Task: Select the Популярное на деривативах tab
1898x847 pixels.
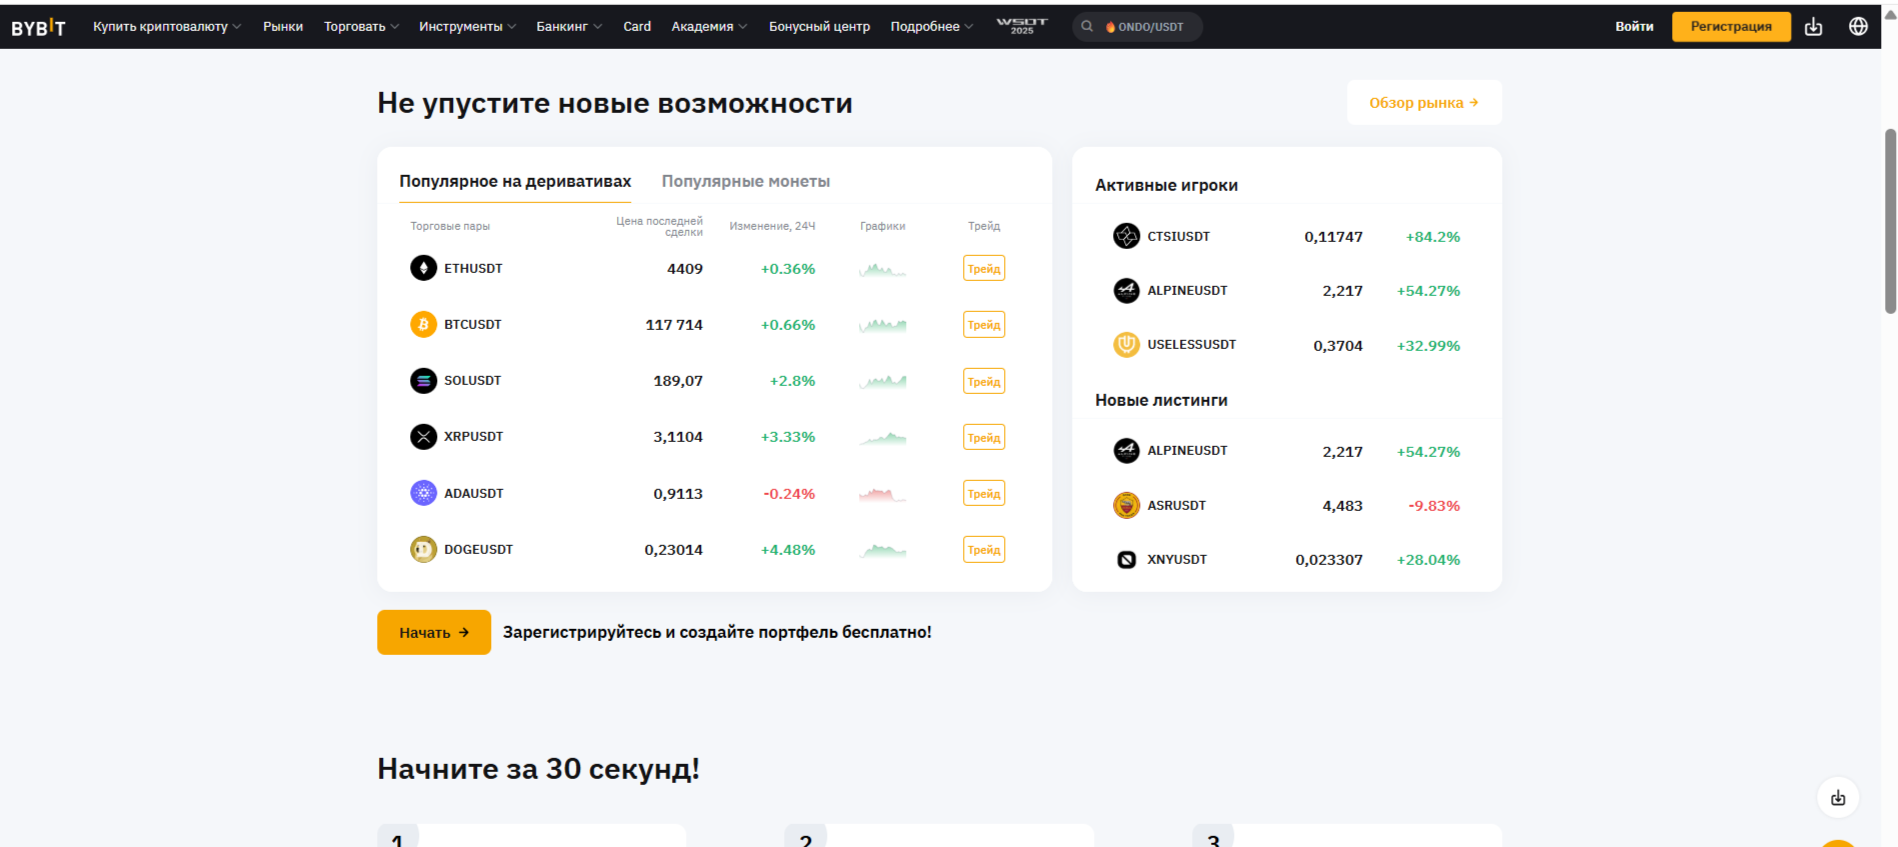Action: point(515,182)
